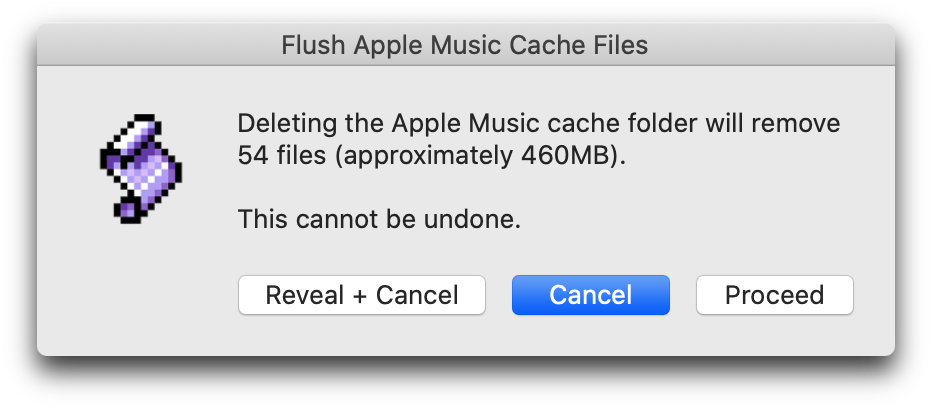
Task: Choose Reveal + Cancel to show the cache folder
Action: point(362,295)
